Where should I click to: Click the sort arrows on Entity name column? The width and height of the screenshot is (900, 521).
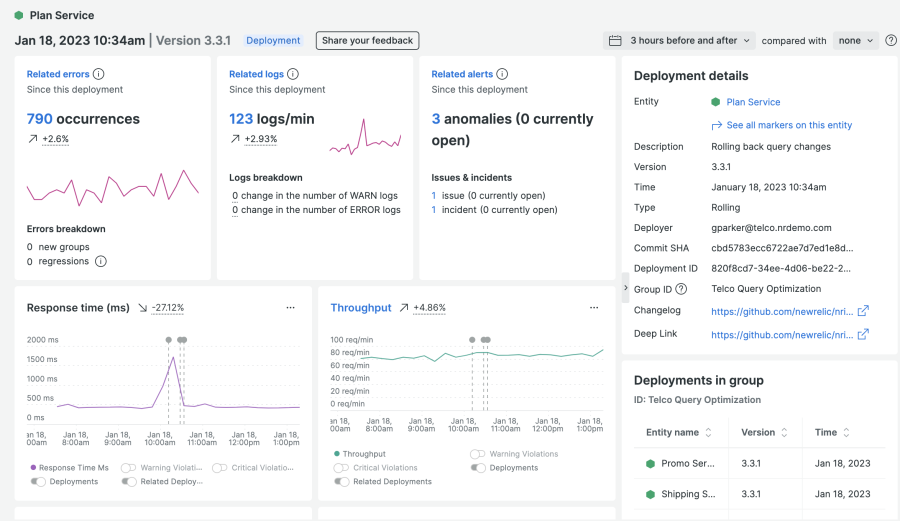click(x=708, y=433)
